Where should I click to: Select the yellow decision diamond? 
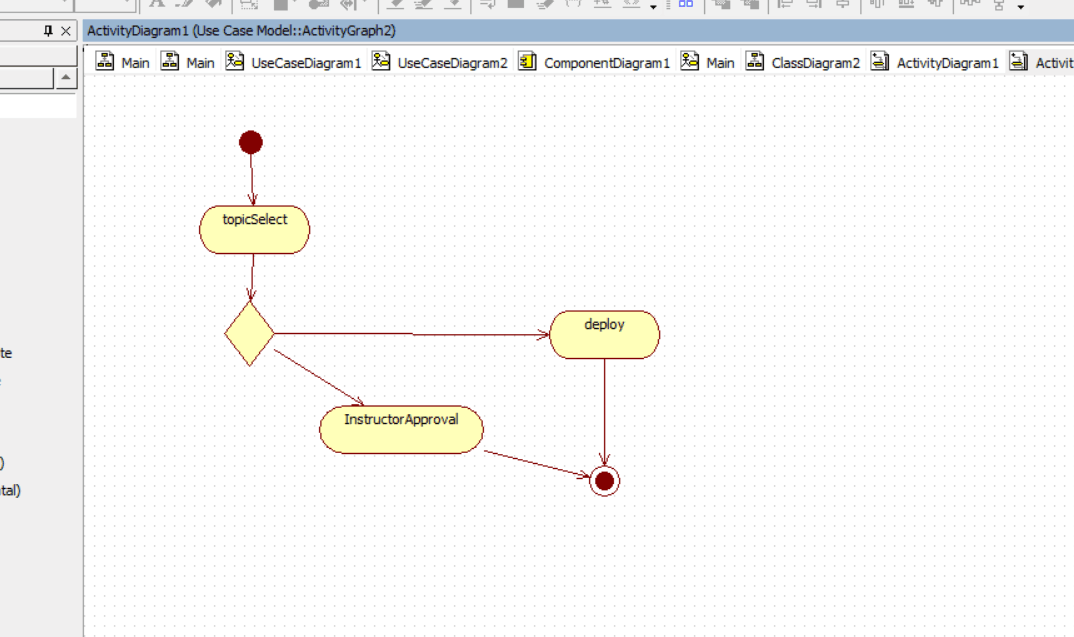click(249, 334)
